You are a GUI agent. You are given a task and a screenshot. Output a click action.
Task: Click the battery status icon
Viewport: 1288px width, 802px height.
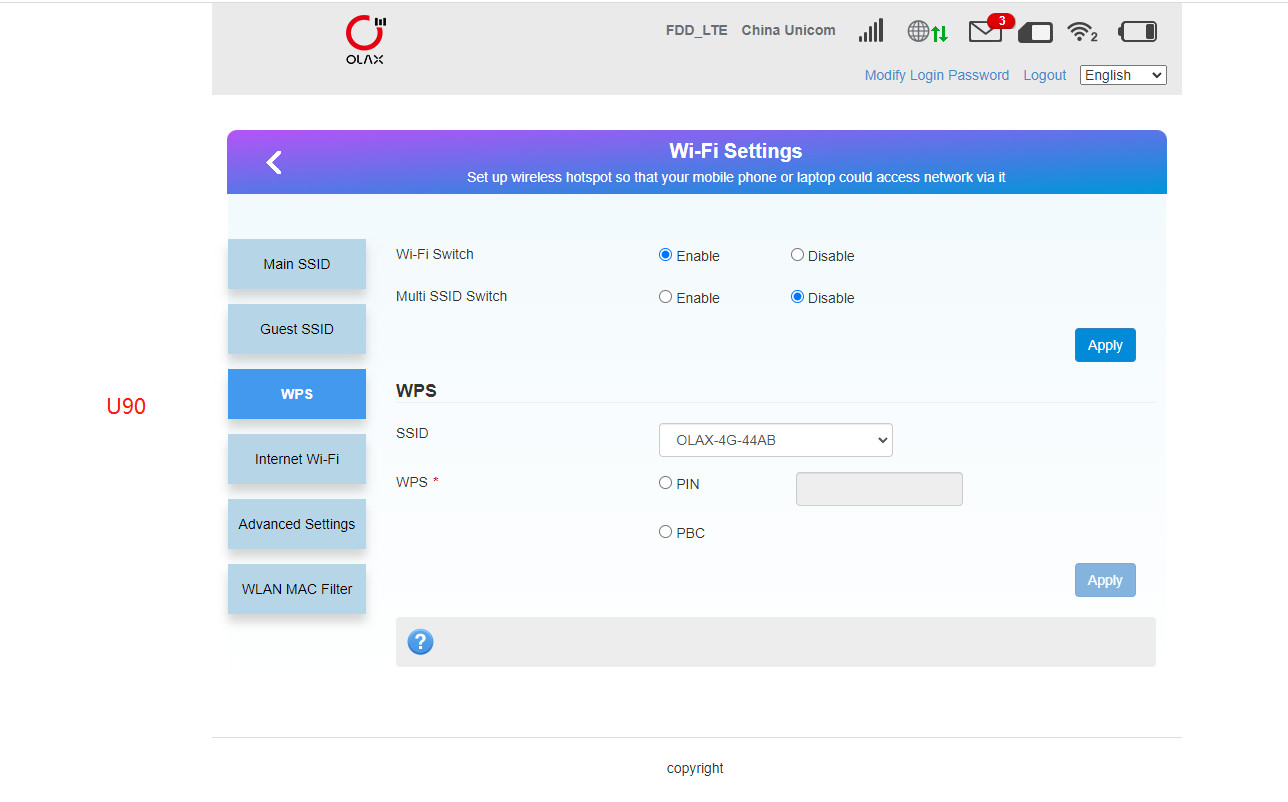pos(1137,32)
